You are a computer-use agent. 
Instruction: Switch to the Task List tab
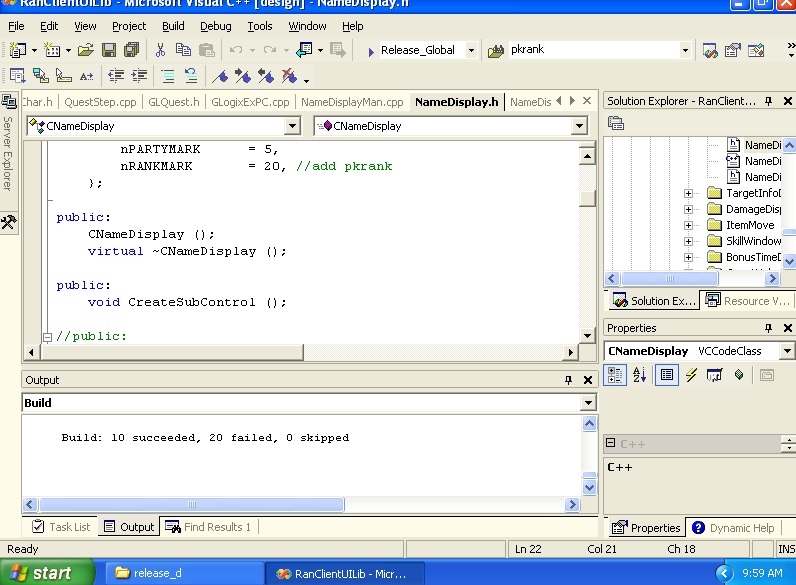61,527
